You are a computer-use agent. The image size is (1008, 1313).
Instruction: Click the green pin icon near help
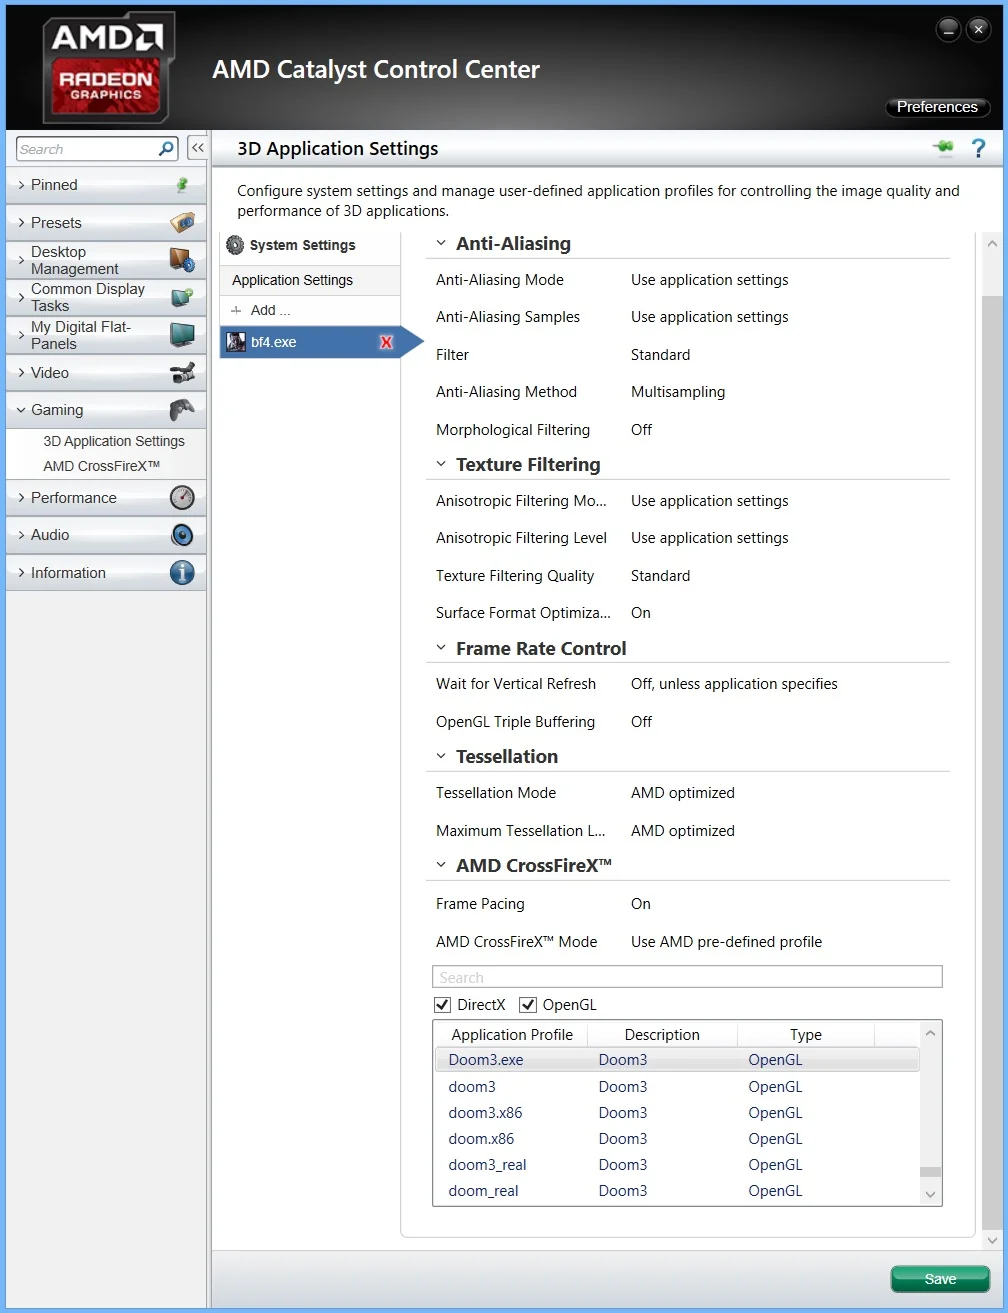click(x=943, y=148)
